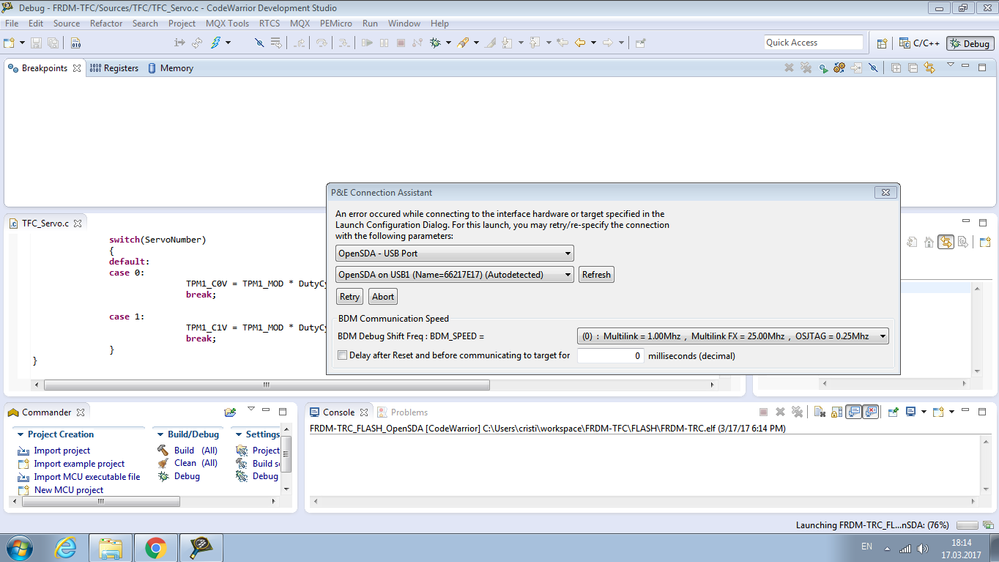This screenshot has height=562, width=999.
Task: Switch to C/C++ perspective
Action: 919,43
